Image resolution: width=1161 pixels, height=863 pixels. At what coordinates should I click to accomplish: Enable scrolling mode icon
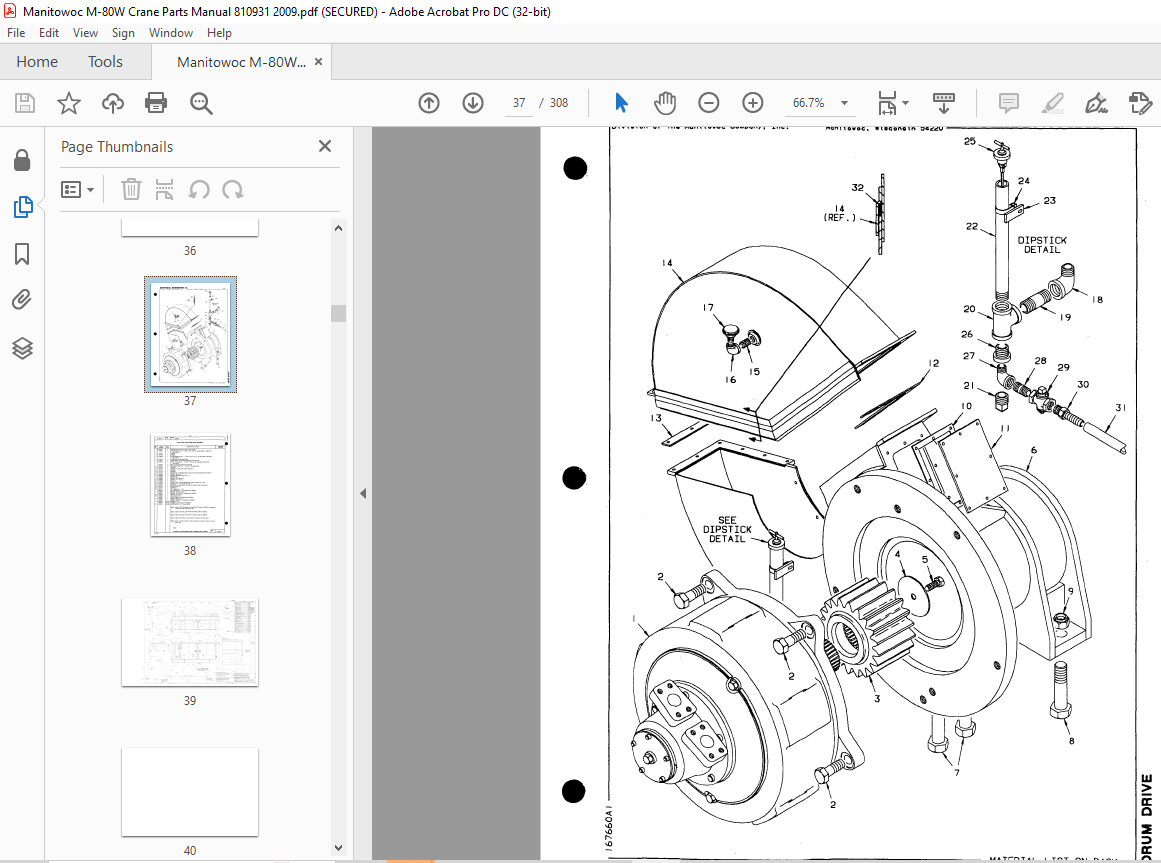[x=944, y=103]
